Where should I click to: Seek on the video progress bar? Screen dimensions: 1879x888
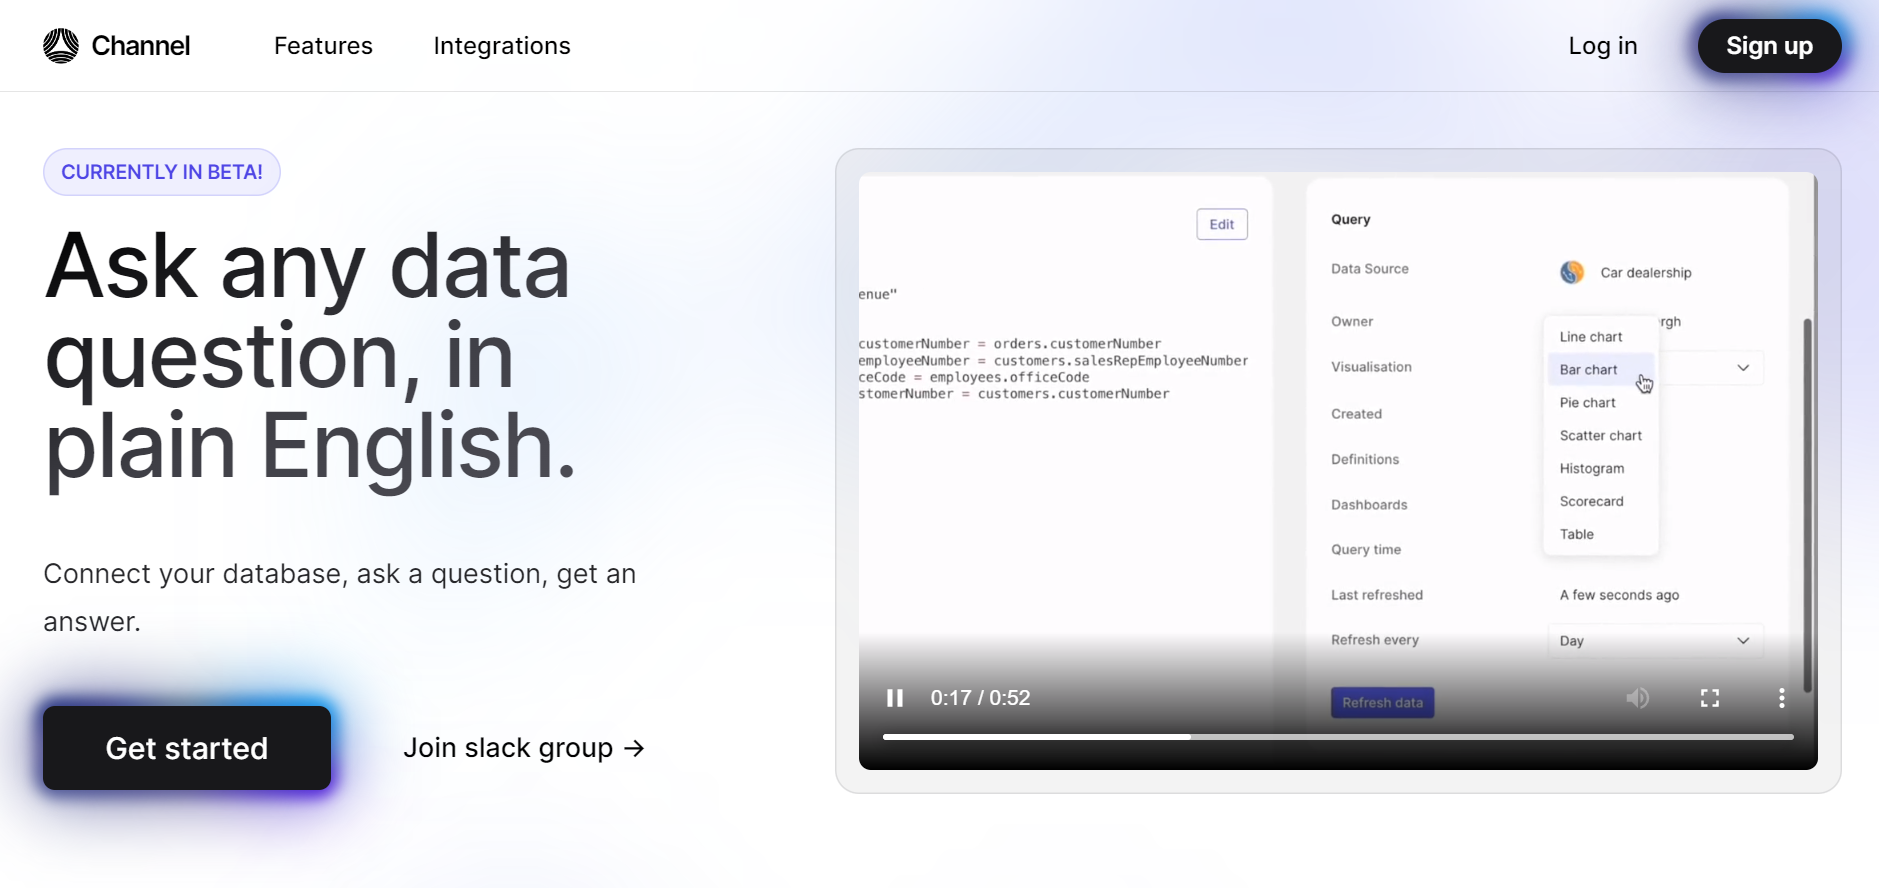coord(1337,737)
